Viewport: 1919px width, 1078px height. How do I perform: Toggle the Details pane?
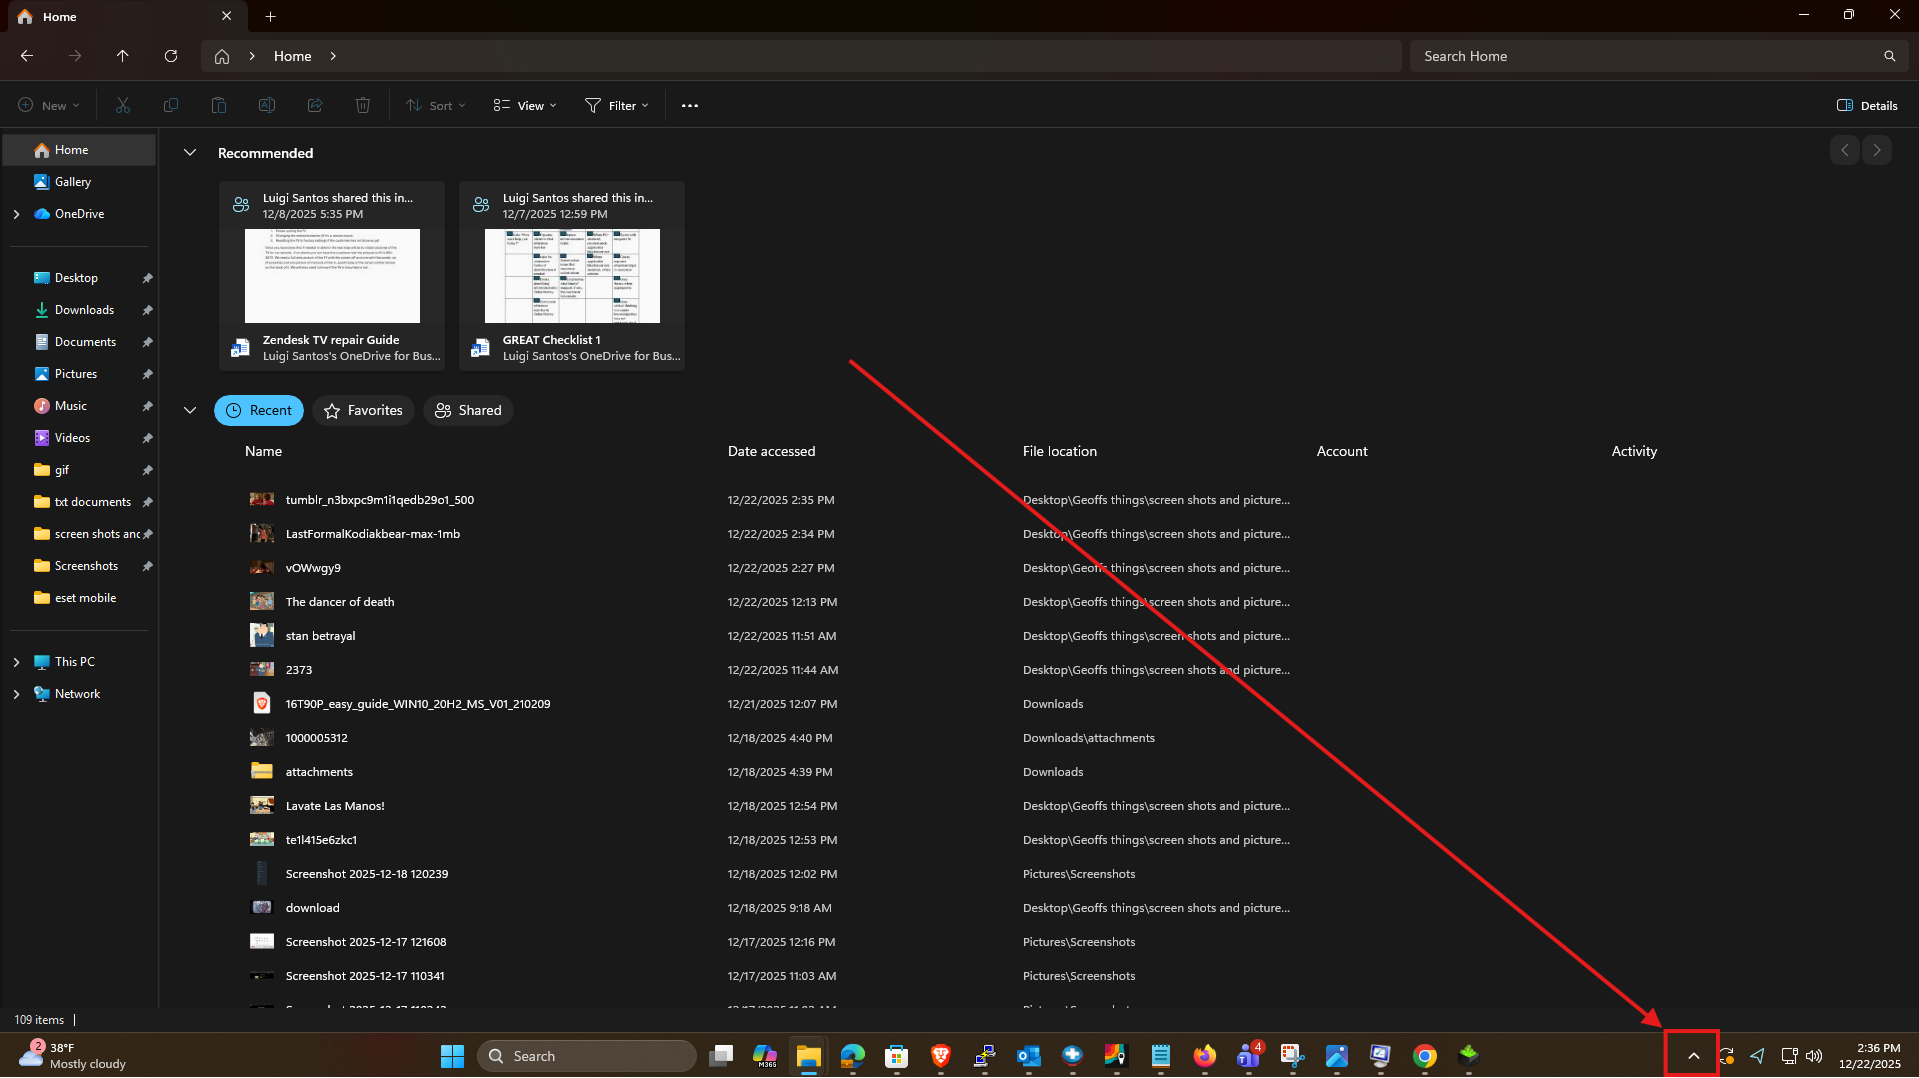1867,105
